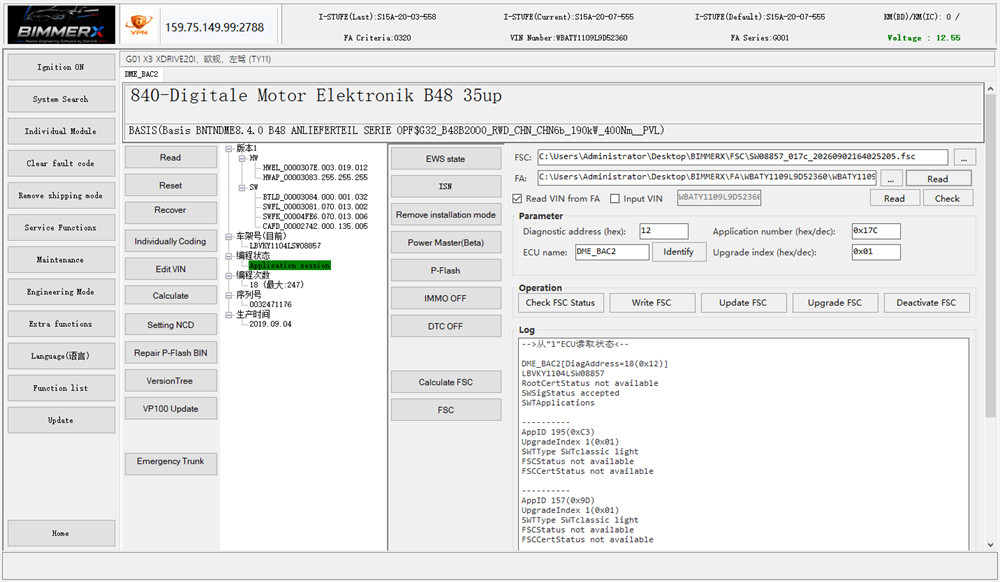Click IMMO OFF button

[446, 298]
